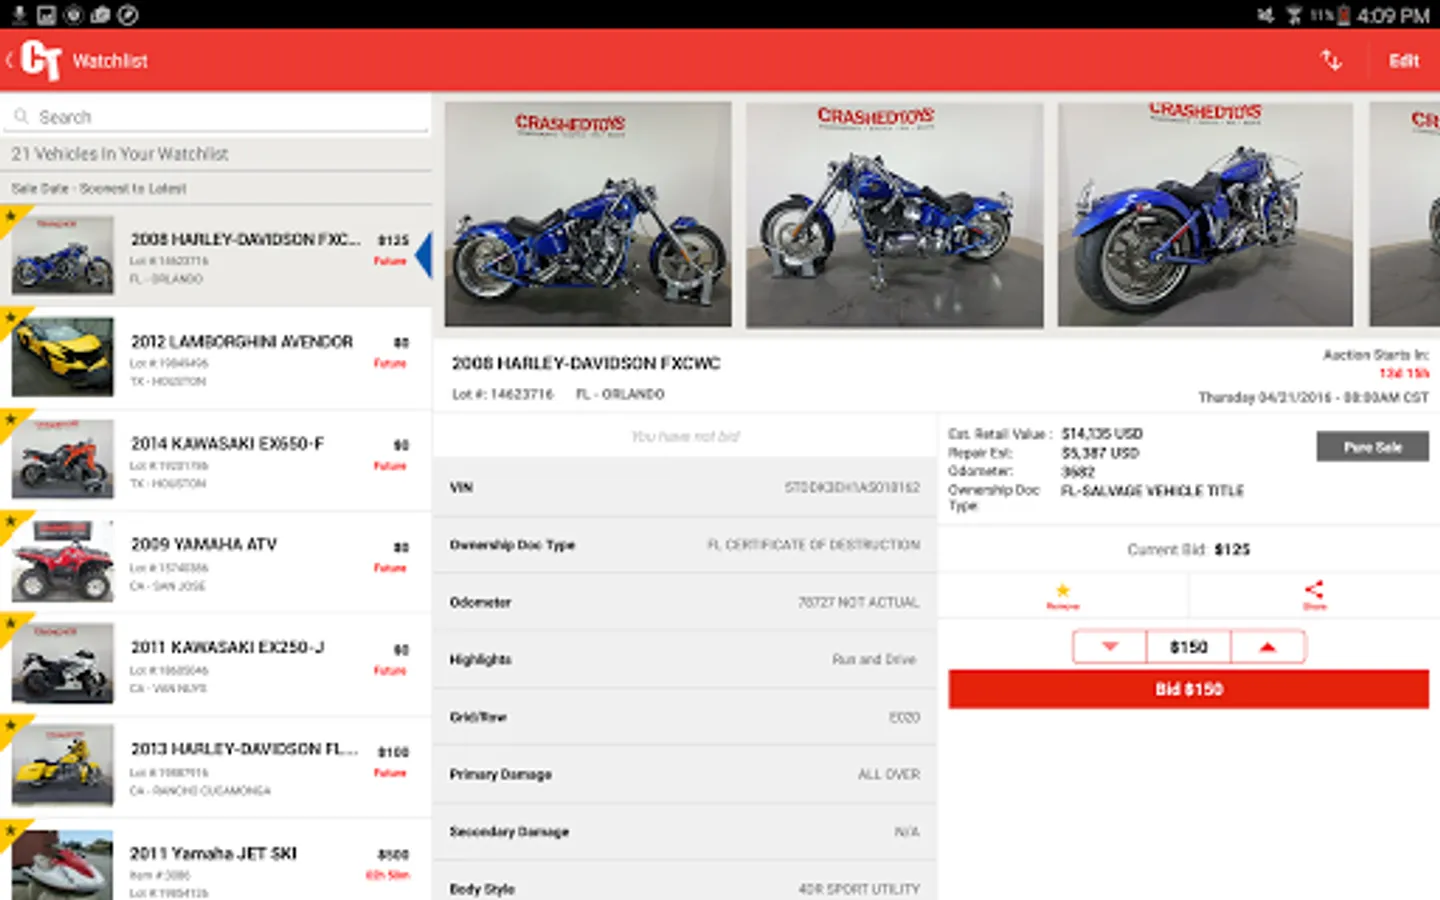Select 2014 Kawasaki EX650-F watchlist row
This screenshot has height=900, width=1440.
click(216, 460)
